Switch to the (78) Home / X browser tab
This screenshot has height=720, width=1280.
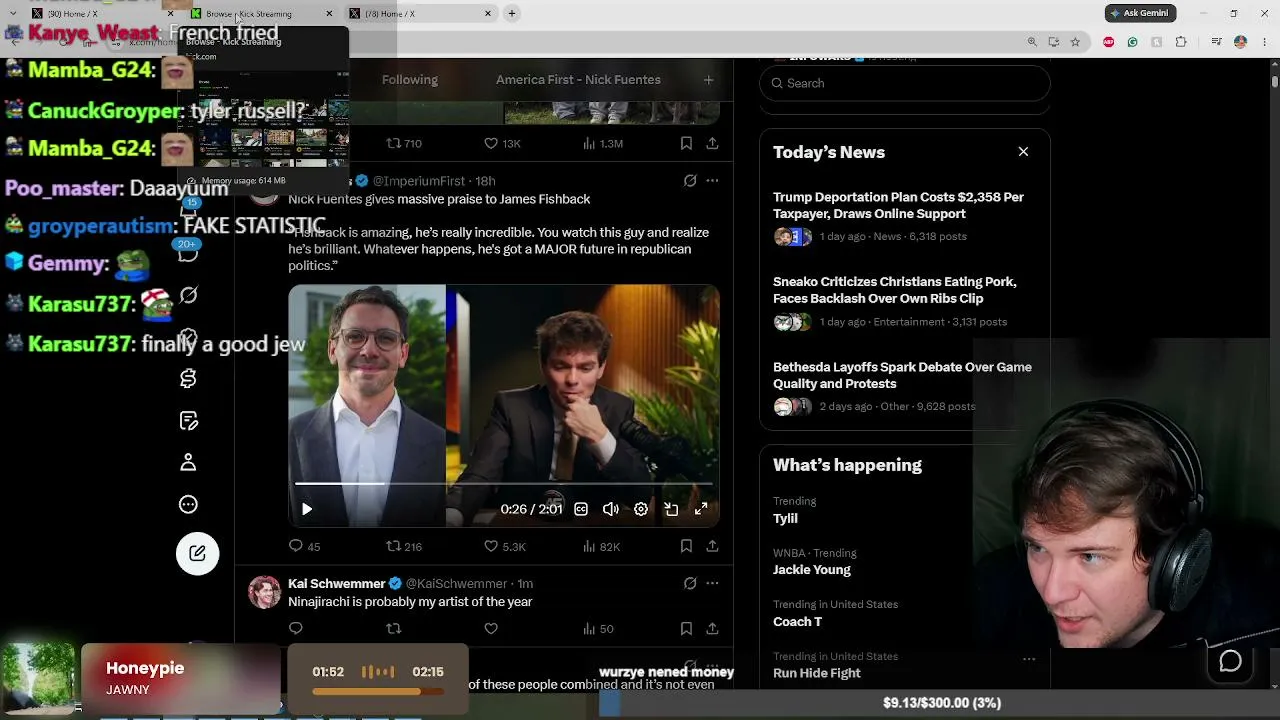click(420, 13)
